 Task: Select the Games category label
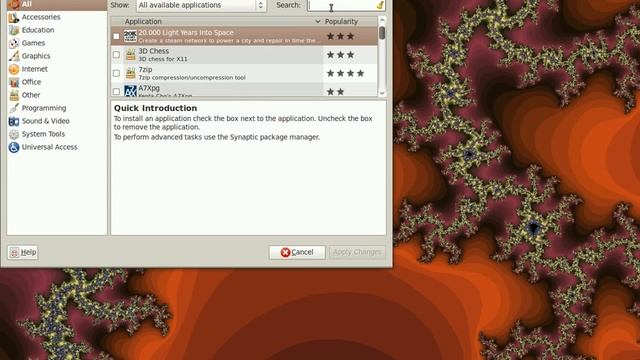33,43
